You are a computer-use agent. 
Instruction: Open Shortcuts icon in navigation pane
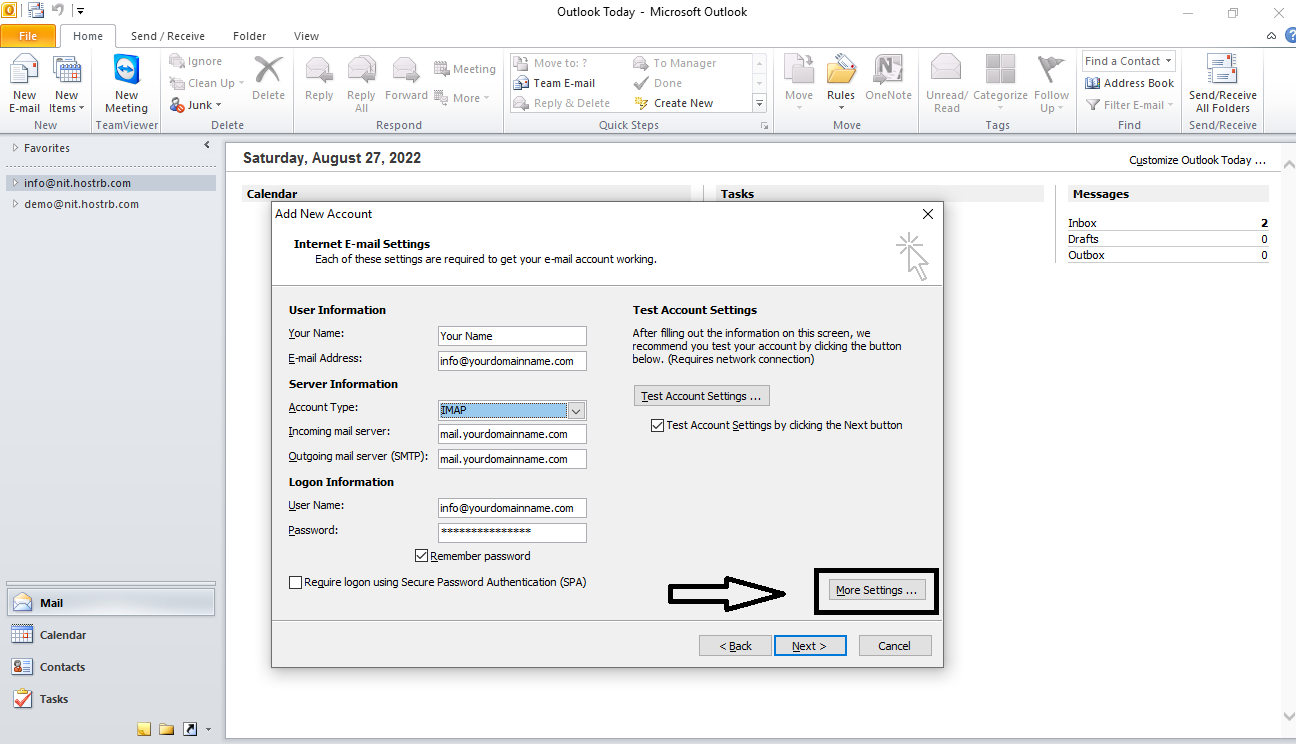click(x=190, y=729)
